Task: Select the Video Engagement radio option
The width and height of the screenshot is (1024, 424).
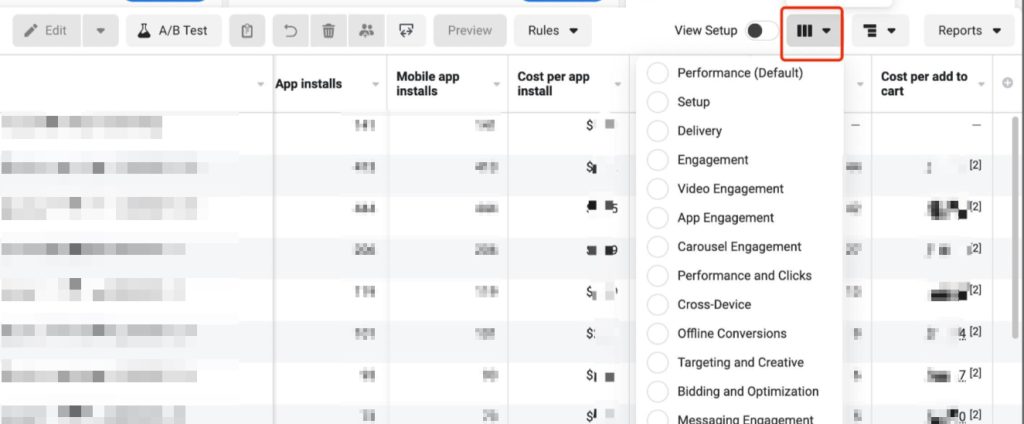Action: click(658, 189)
